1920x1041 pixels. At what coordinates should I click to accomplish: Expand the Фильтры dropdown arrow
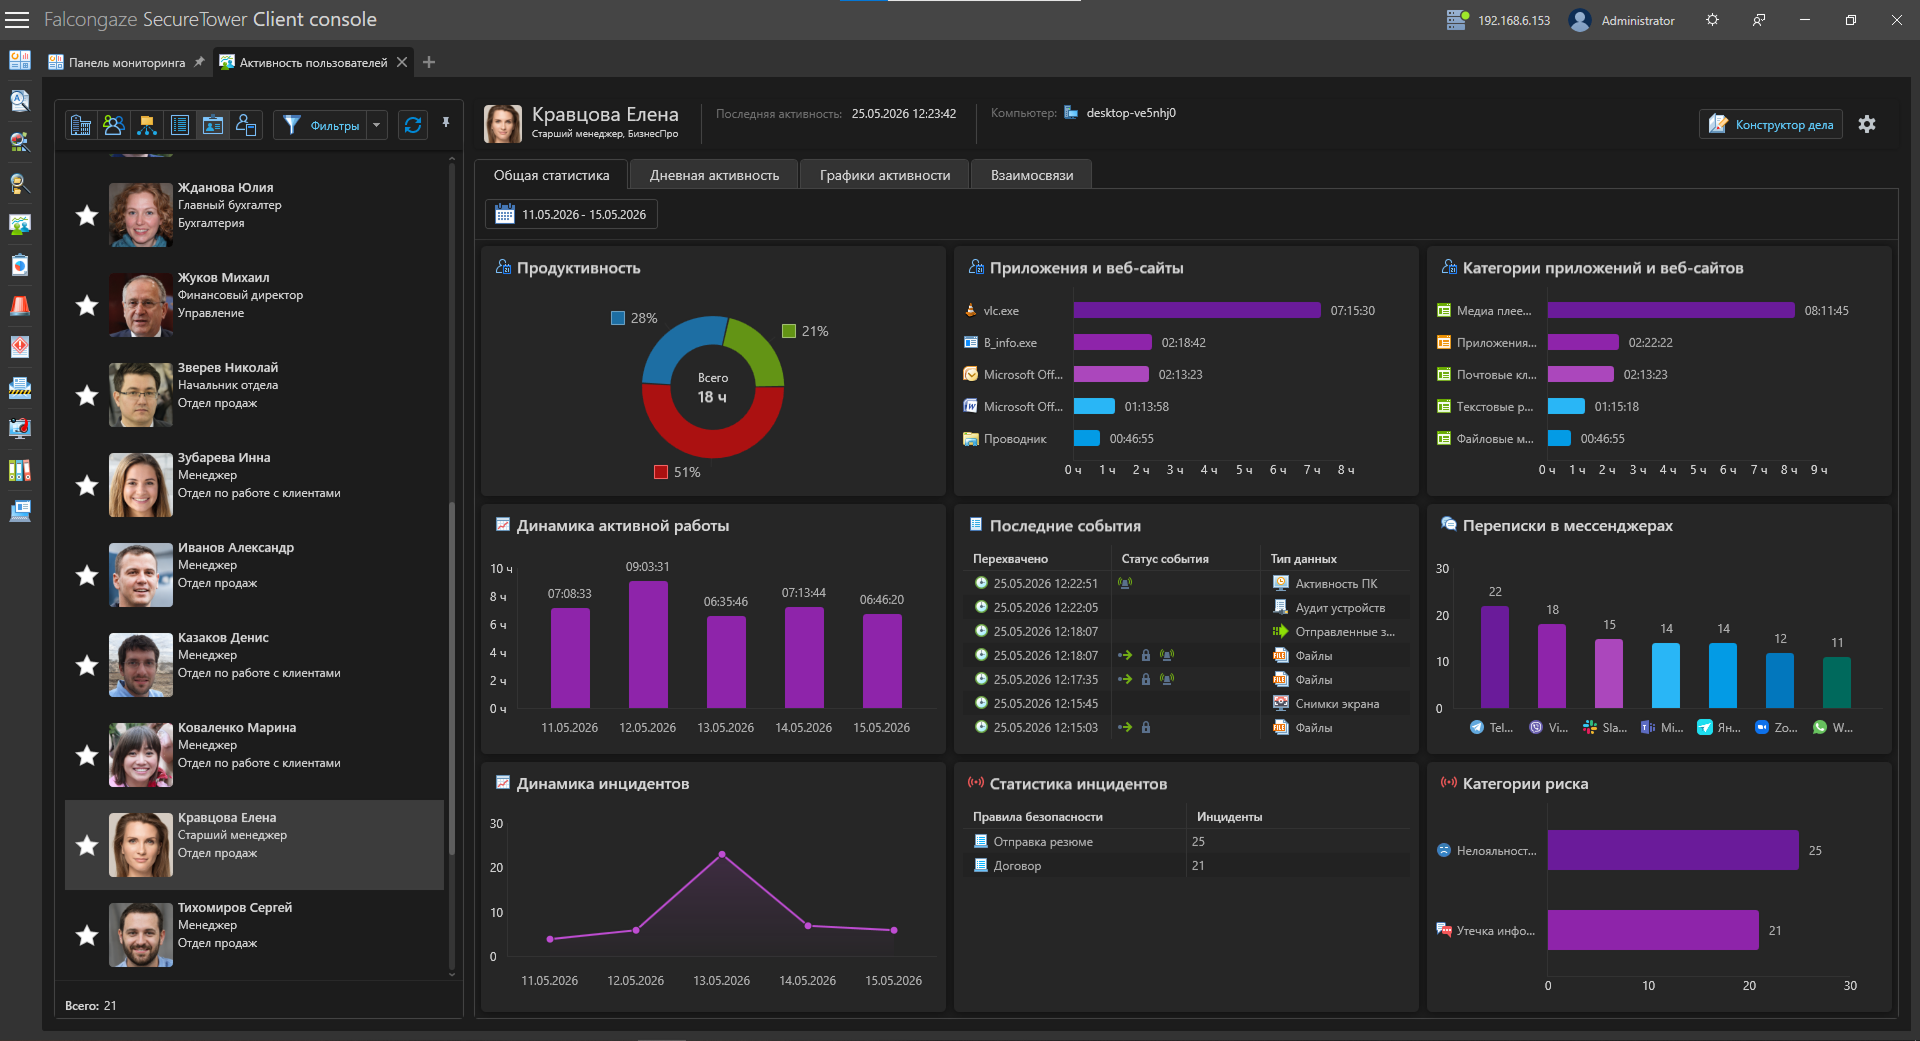[377, 125]
